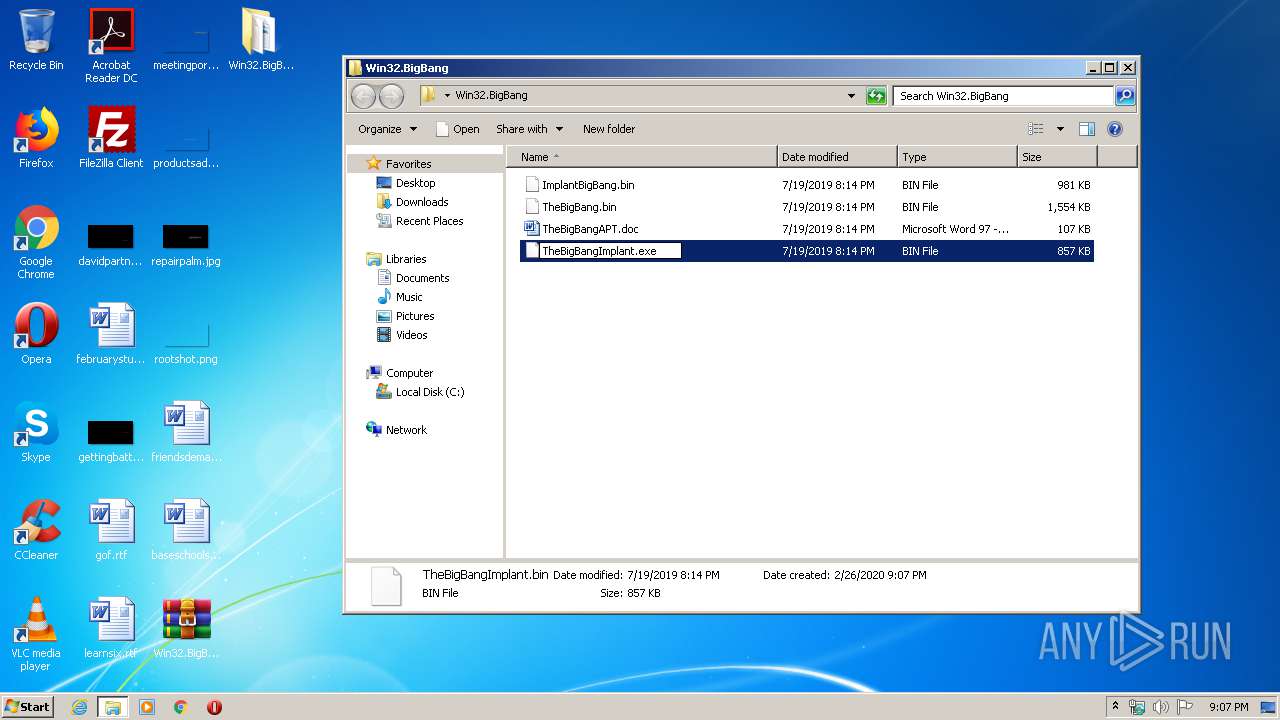The width and height of the screenshot is (1280, 720).
Task: Select learnsix.rtf desktop file
Action: tap(111, 628)
